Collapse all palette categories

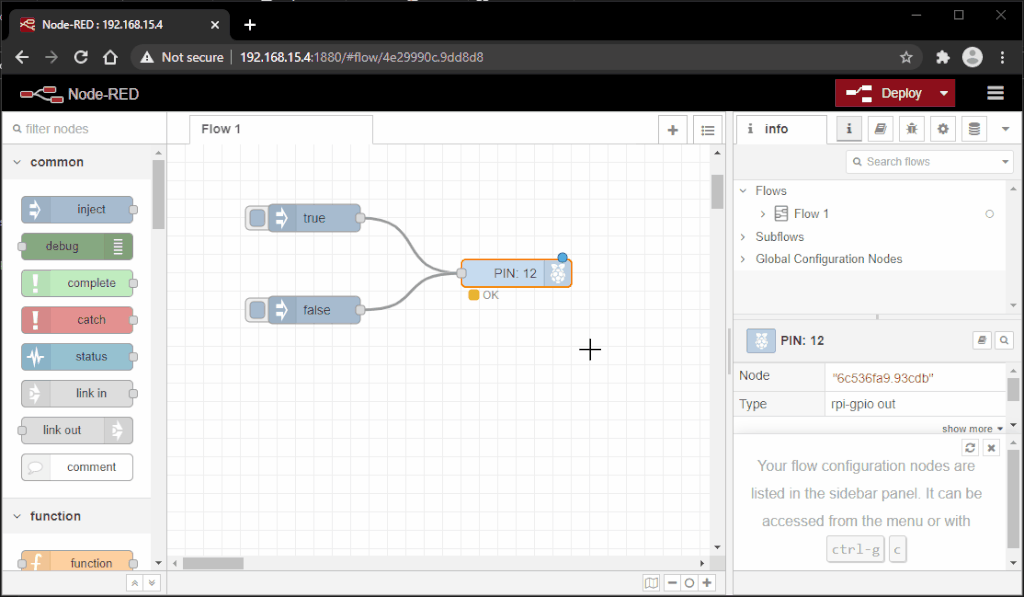pos(135,583)
